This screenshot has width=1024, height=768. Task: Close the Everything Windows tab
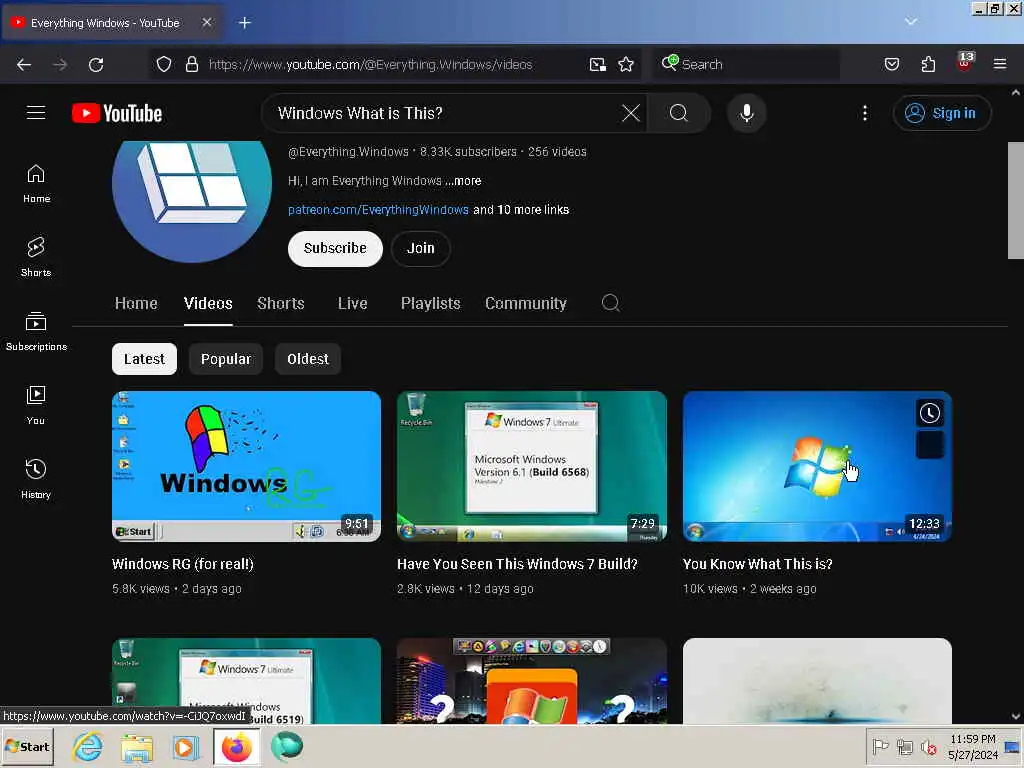pyautogui.click(x=206, y=23)
